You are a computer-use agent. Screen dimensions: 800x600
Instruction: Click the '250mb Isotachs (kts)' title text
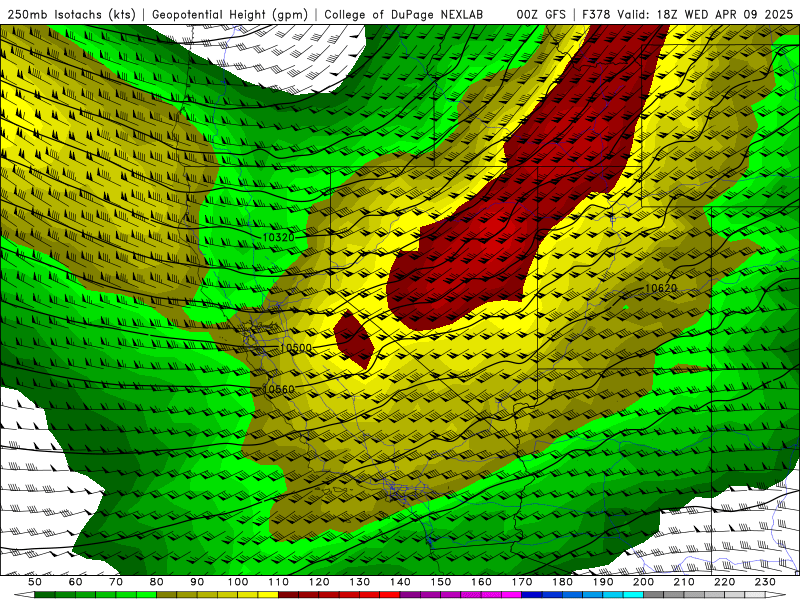click(x=71, y=14)
